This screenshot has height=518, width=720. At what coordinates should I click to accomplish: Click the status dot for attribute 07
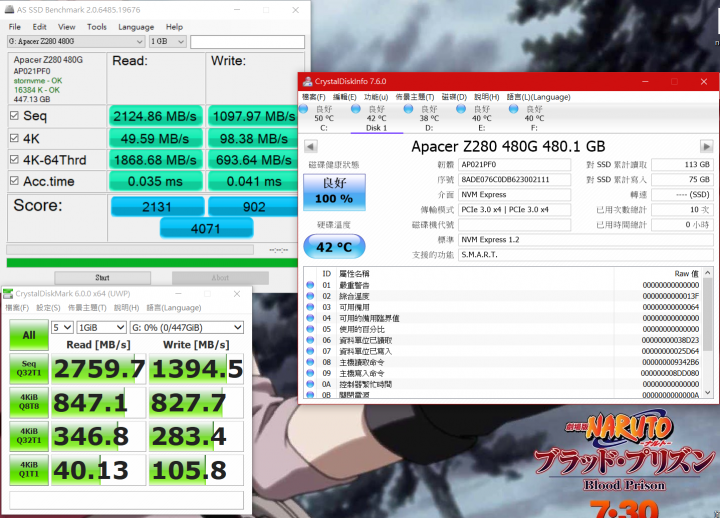coord(310,351)
